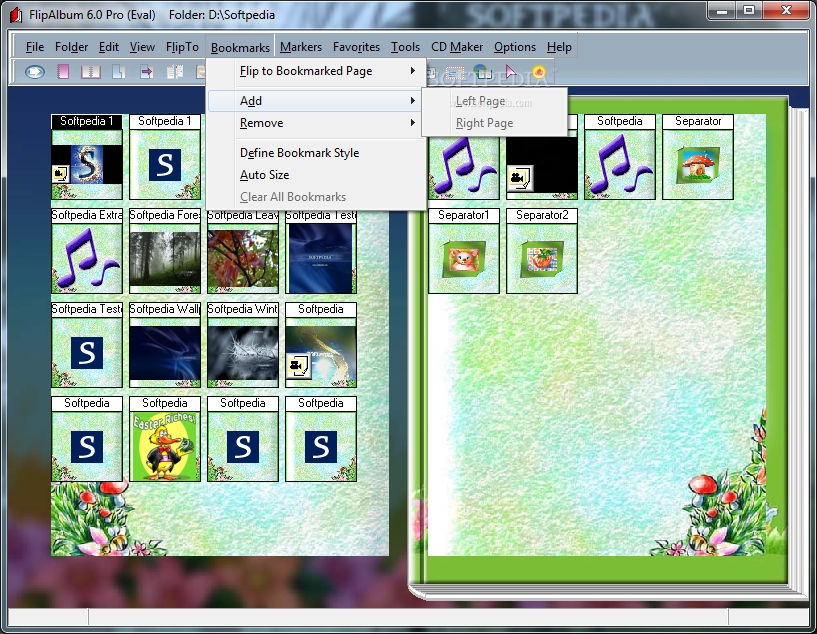
Task: Click the globe toolbar icon
Action: coord(483,72)
